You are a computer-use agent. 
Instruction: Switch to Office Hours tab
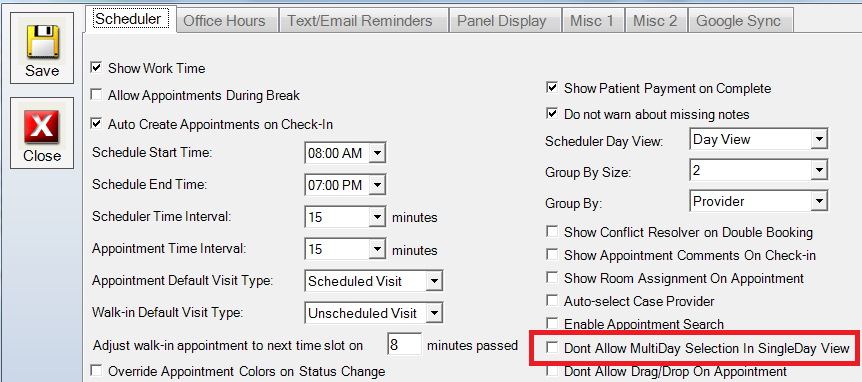[x=224, y=21]
